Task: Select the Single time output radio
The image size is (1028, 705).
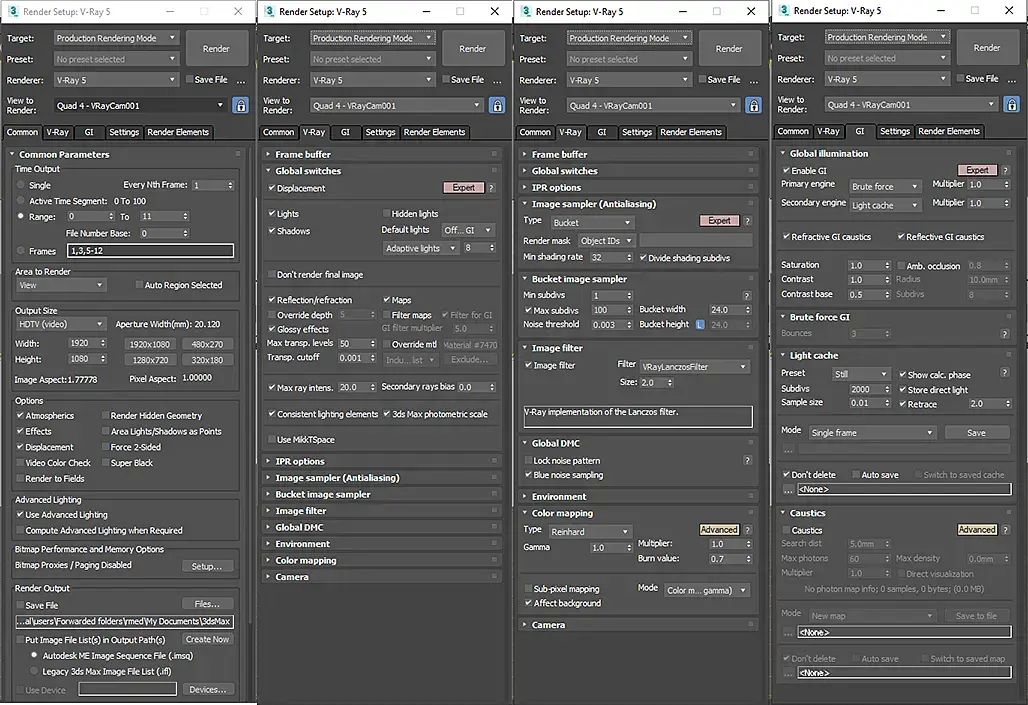Action: coord(21,186)
